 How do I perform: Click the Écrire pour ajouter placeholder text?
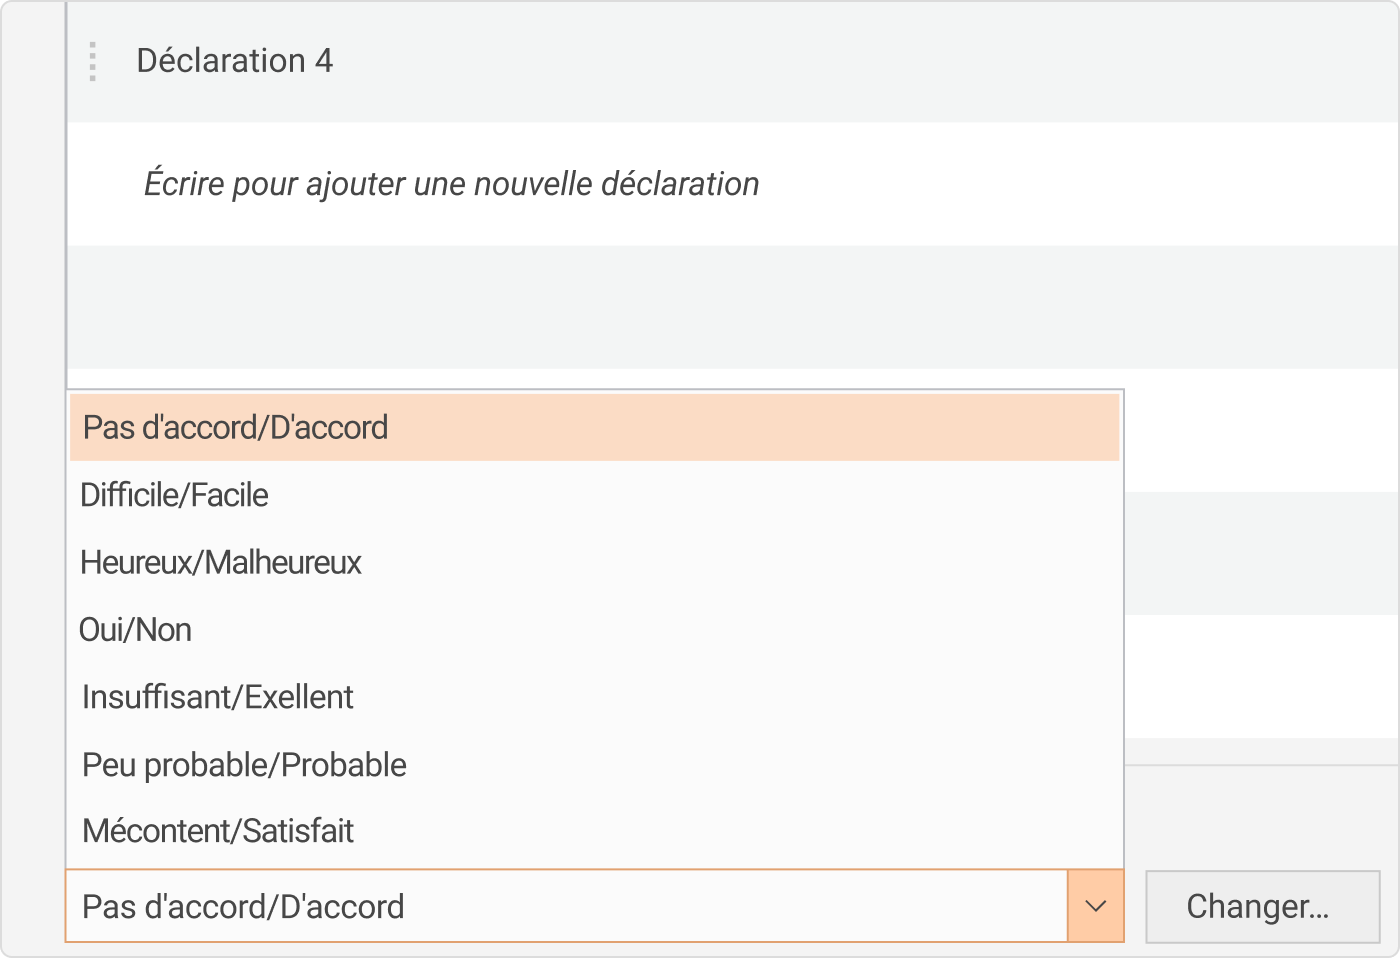[453, 184]
